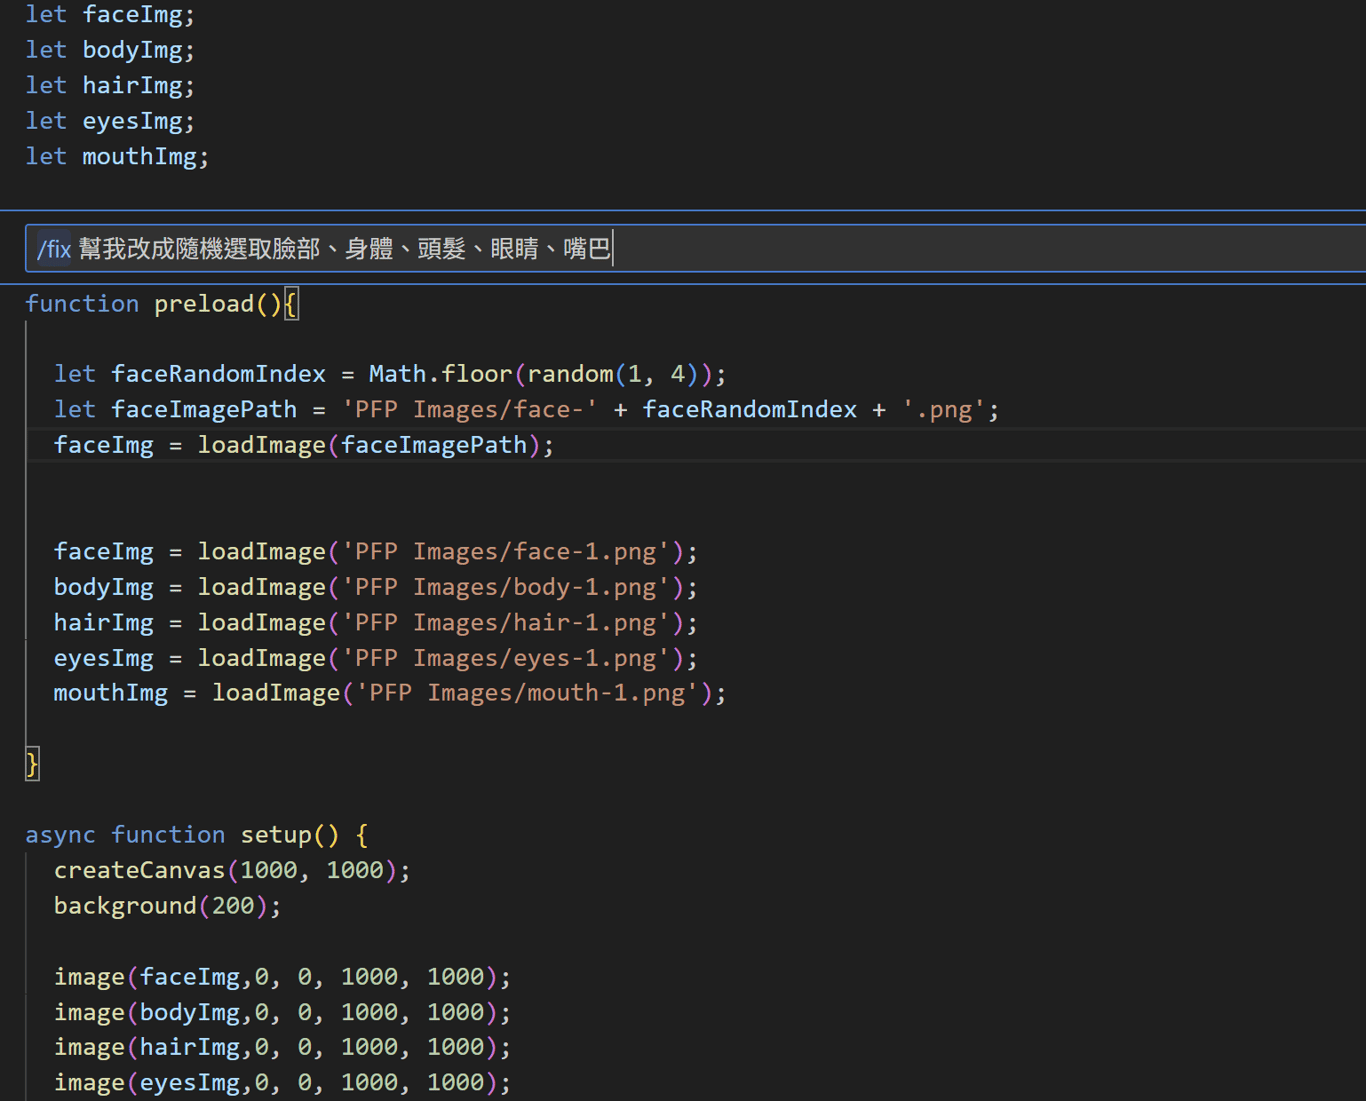
Task: Place cursor on the 'let eyesImg;' declaration line
Action: click(110, 121)
